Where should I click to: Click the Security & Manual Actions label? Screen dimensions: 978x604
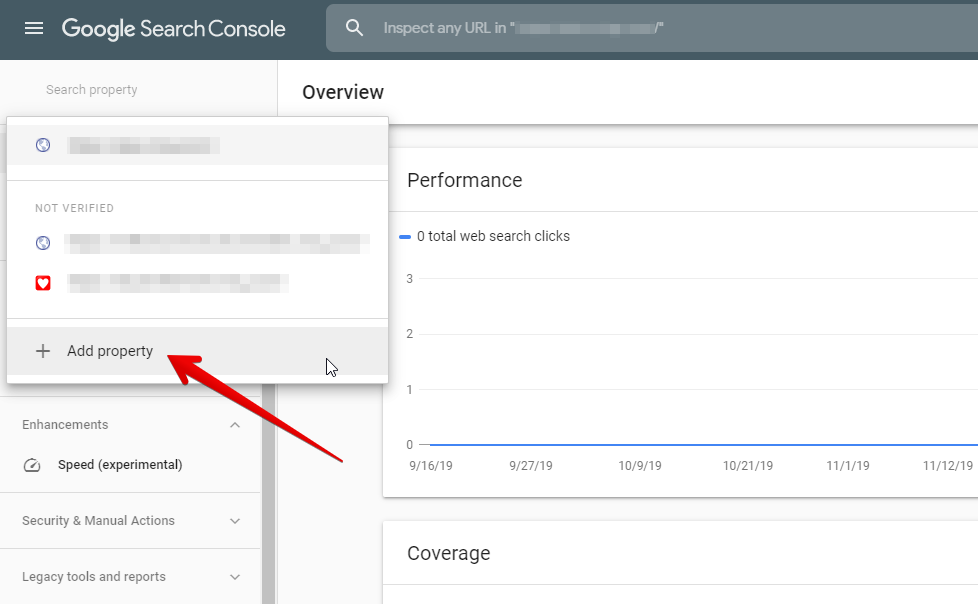coord(99,521)
